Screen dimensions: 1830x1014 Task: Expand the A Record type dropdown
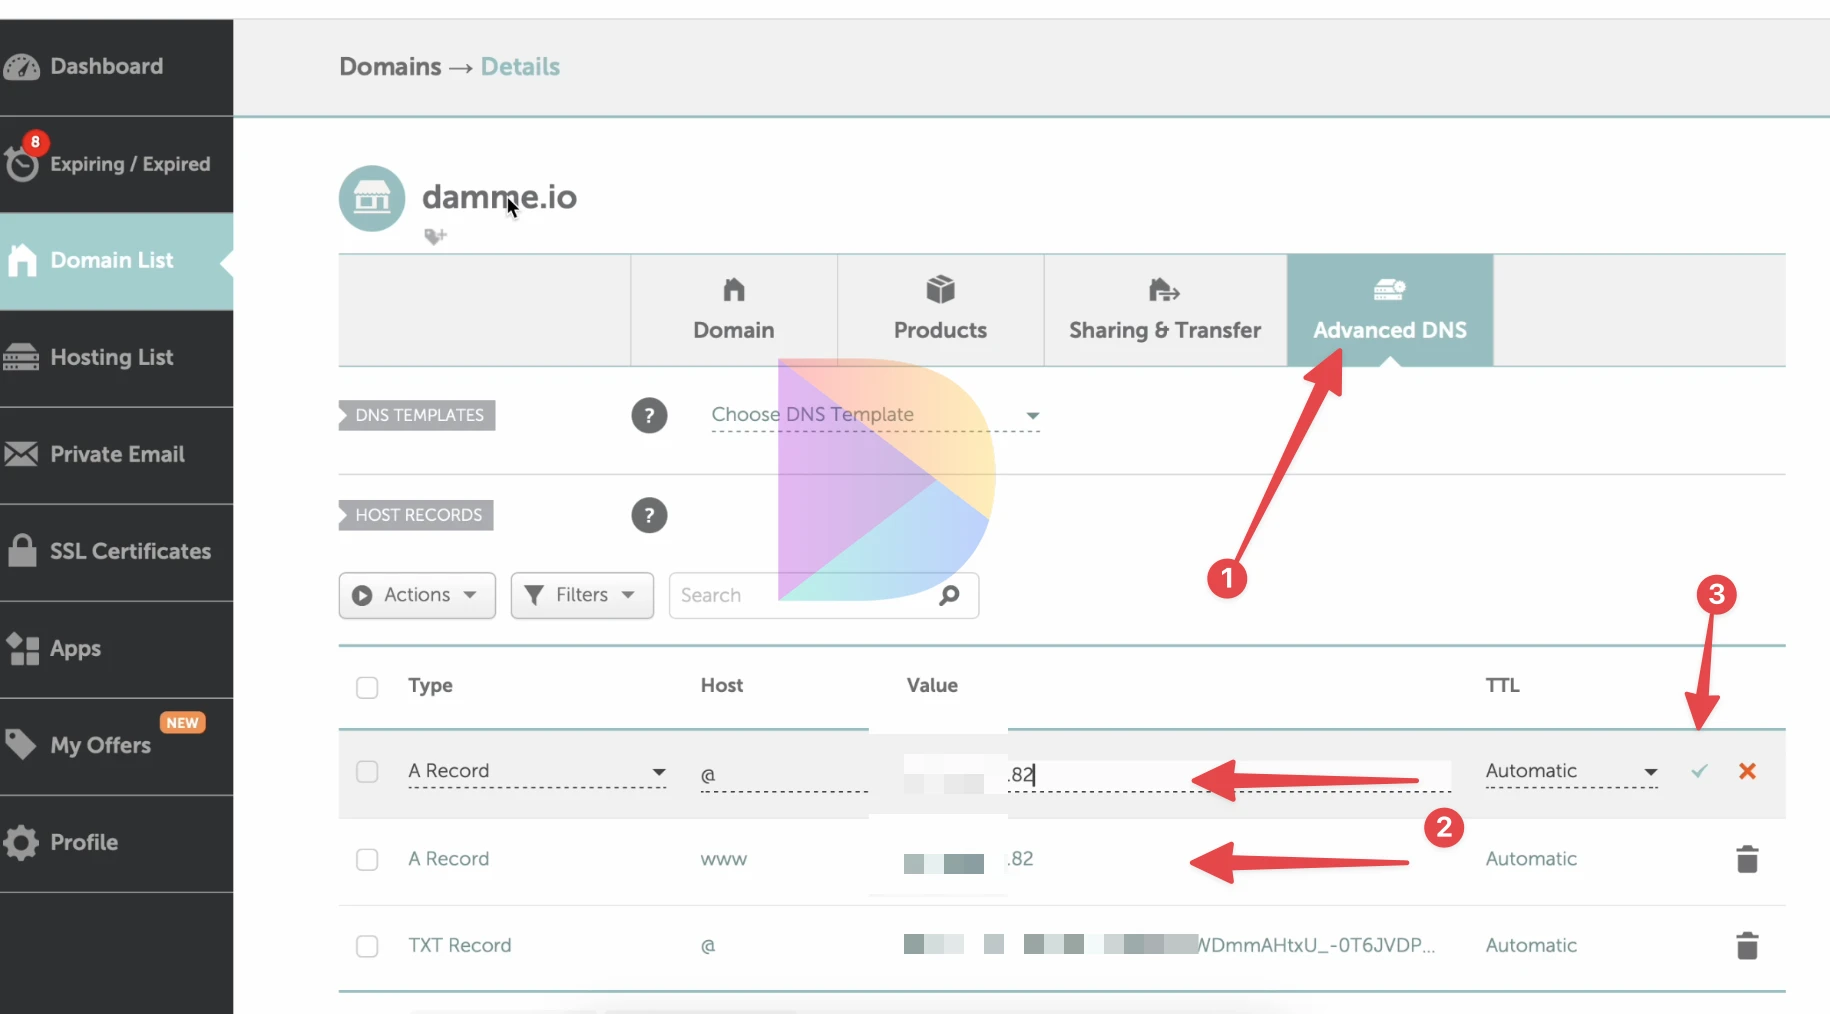click(537, 772)
